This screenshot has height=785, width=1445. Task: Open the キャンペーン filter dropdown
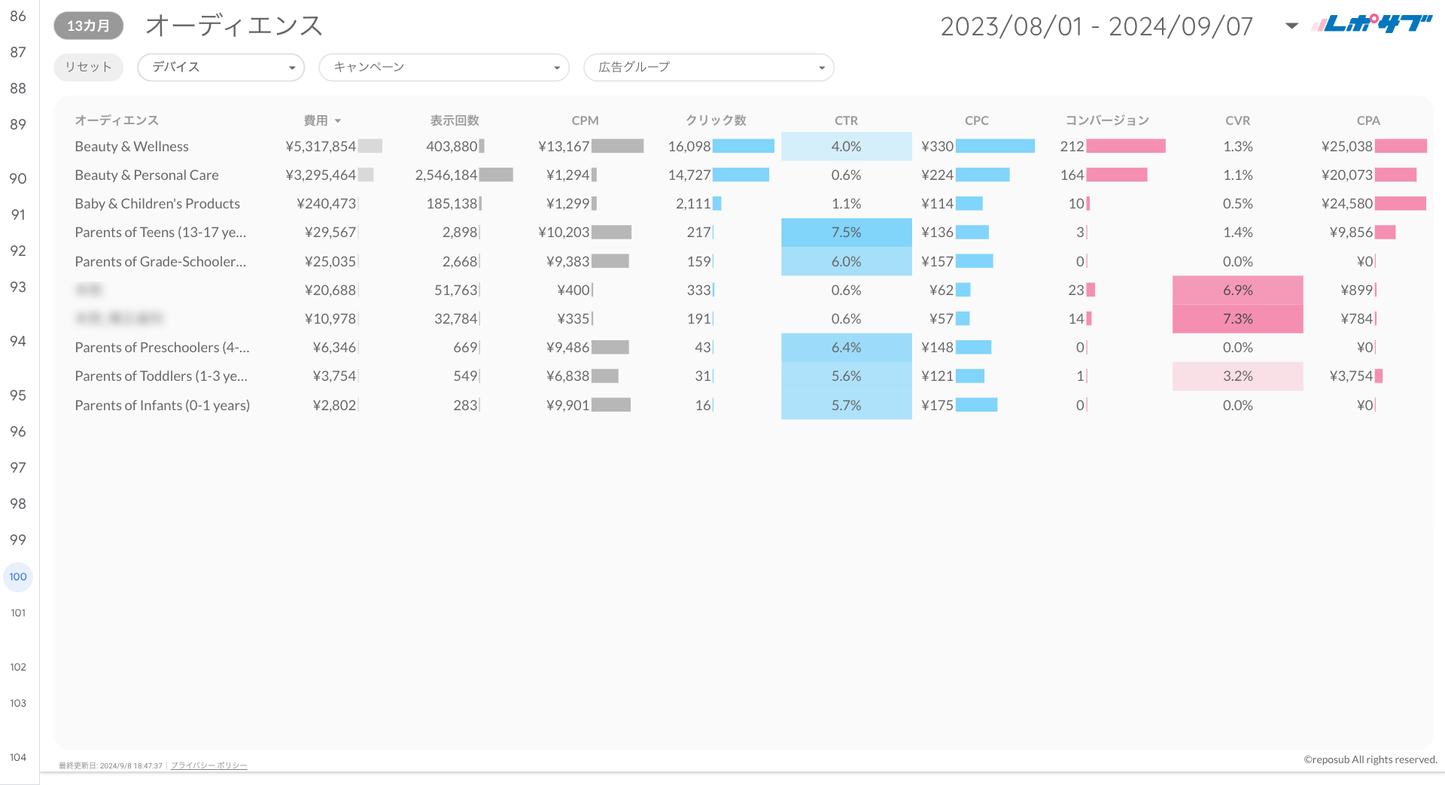tap(443, 67)
